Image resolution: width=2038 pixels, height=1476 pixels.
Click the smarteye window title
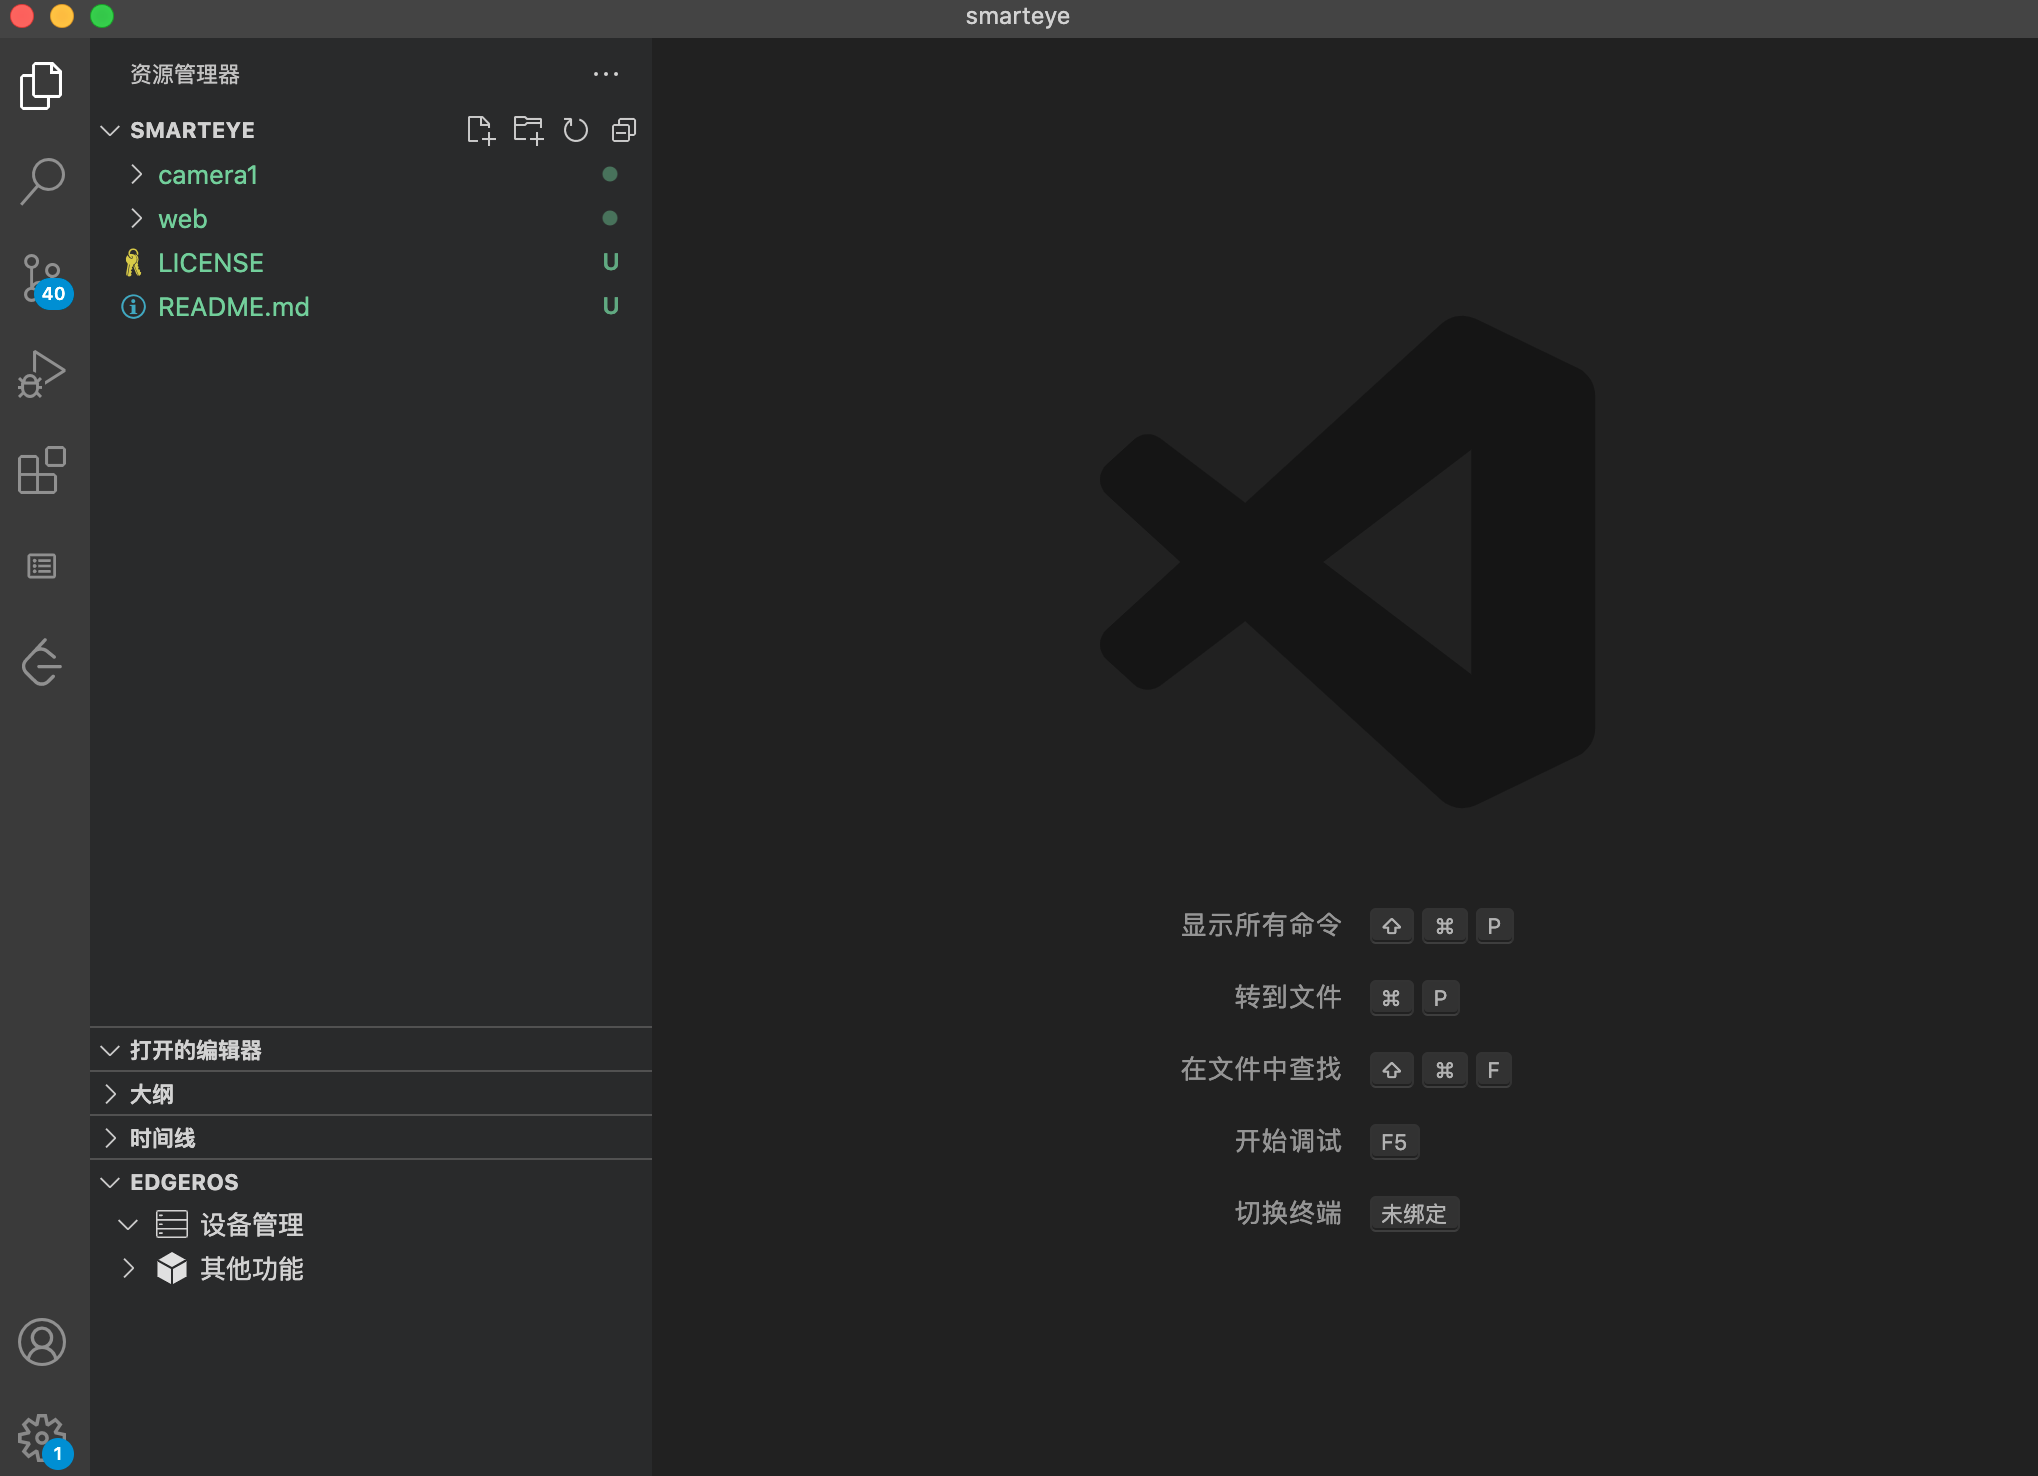point(1018,16)
